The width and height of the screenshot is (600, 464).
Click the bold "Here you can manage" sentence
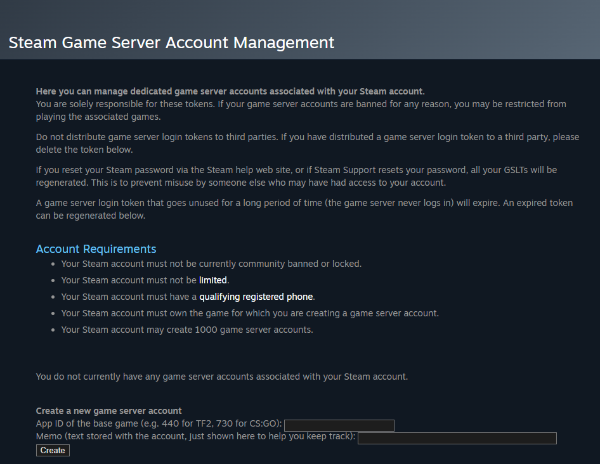click(x=229, y=91)
